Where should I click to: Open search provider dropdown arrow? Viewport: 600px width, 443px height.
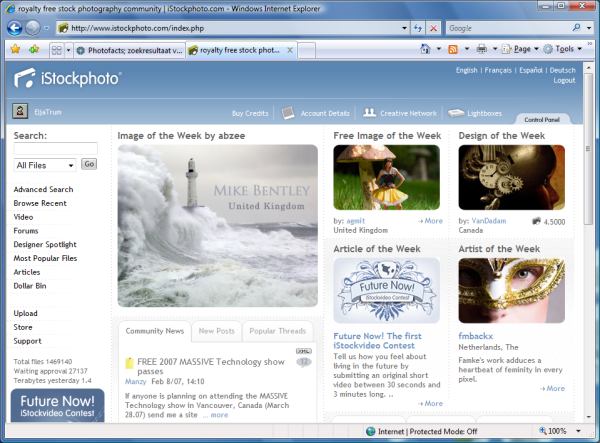click(589, 28)
